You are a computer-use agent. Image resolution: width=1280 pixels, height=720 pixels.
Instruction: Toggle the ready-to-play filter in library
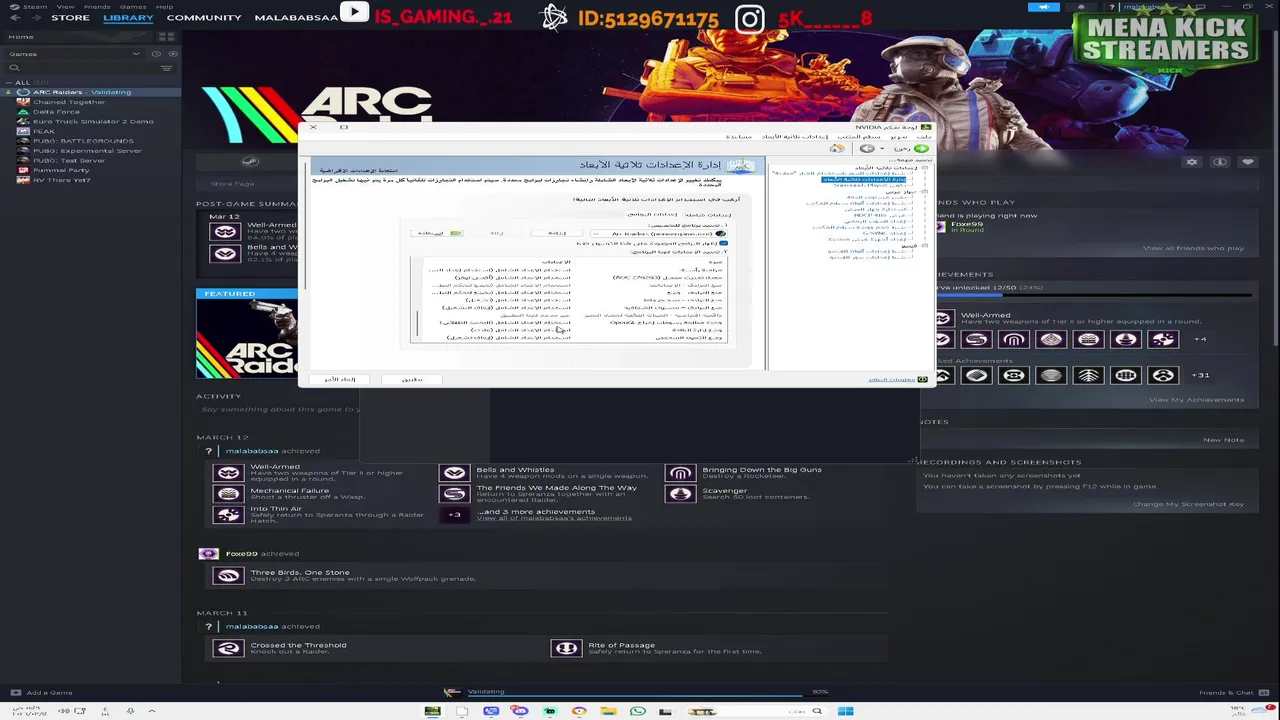click(x=173, y=53)
